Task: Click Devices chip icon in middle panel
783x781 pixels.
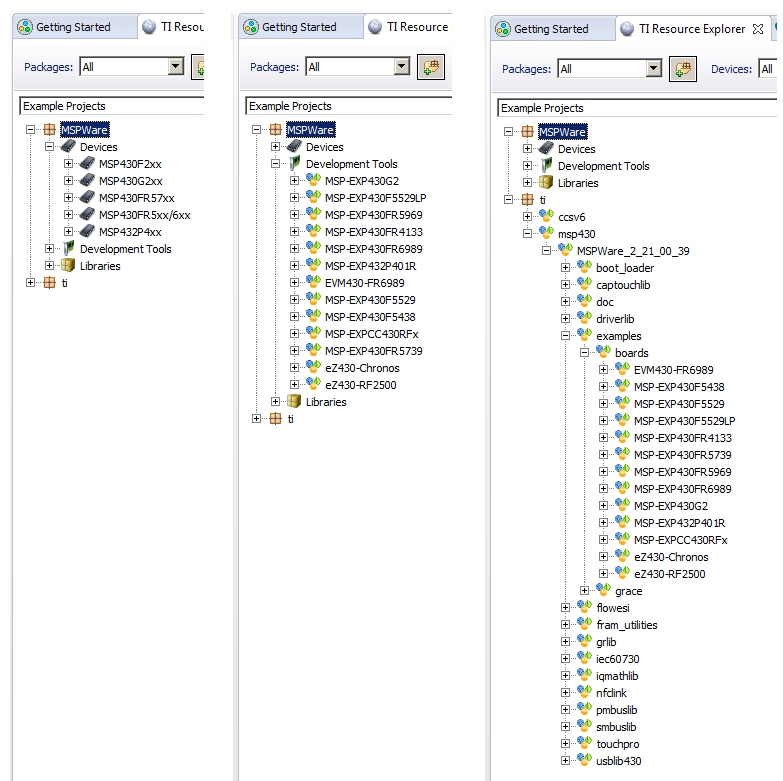Action: 294,146
